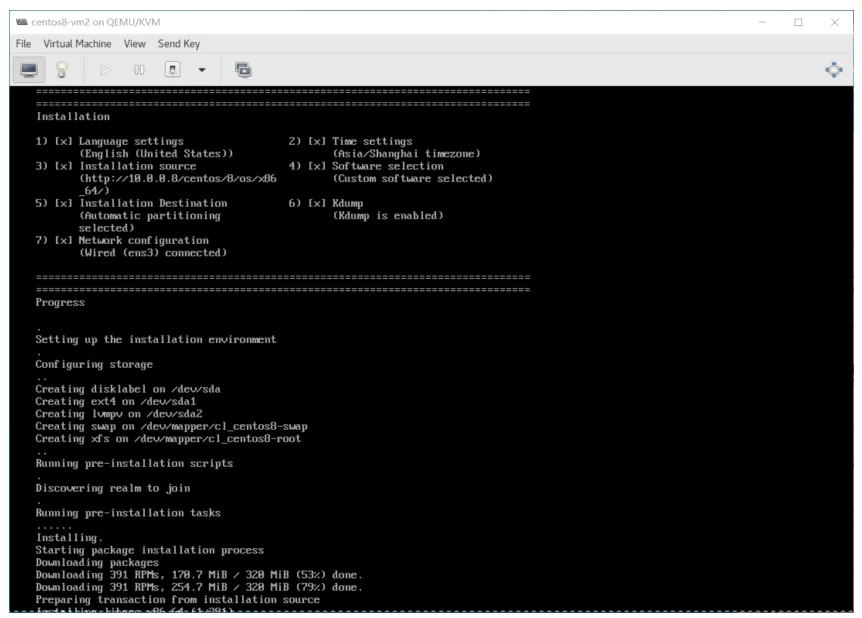Expand shutdown options dropdown arrow
This screenshot has width=862, height=618.
click(x=202, y=70)
